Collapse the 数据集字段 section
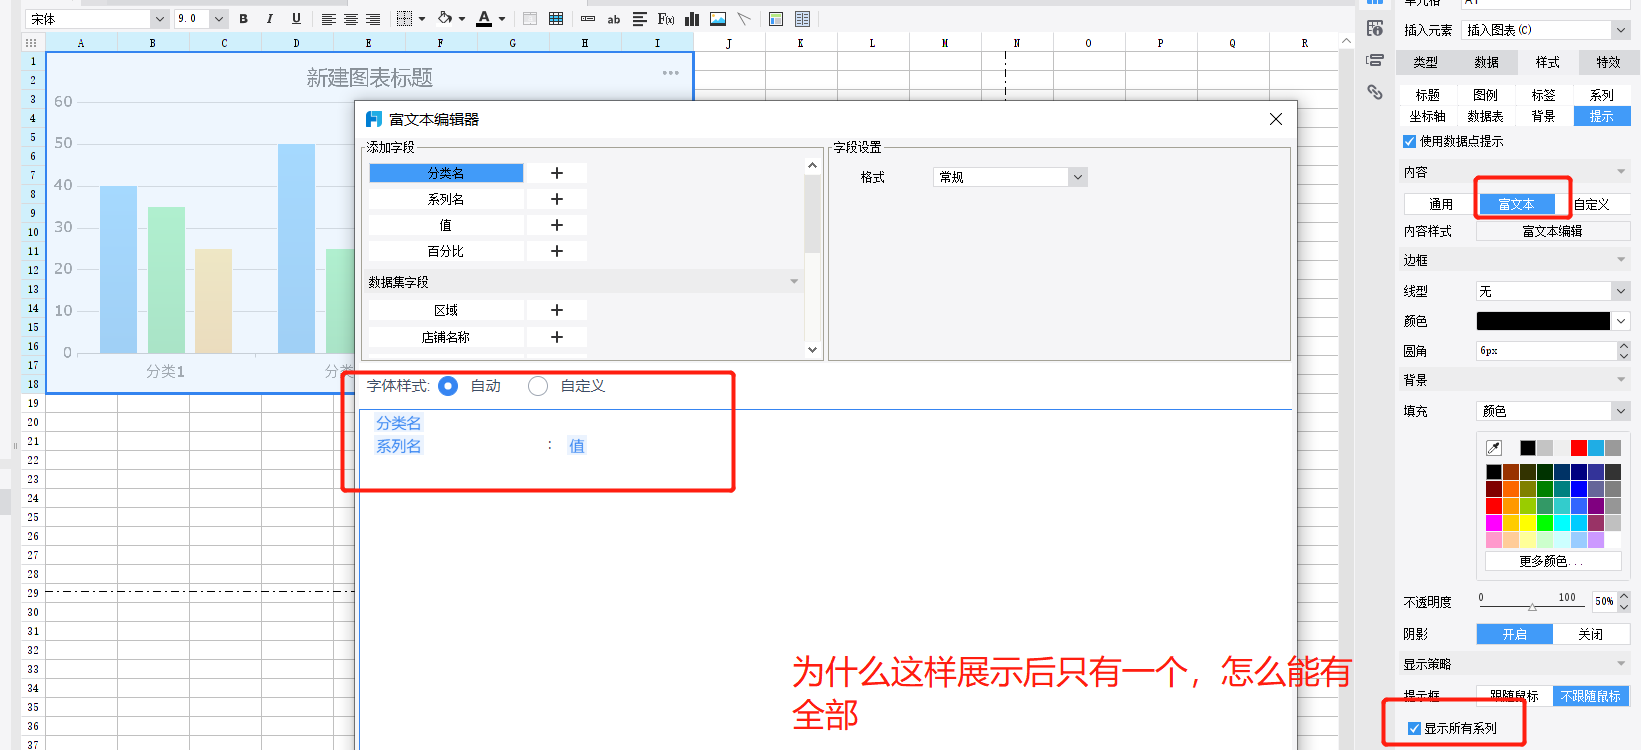The width and height of the screenshot is (1641, 750). coord(794,282)
